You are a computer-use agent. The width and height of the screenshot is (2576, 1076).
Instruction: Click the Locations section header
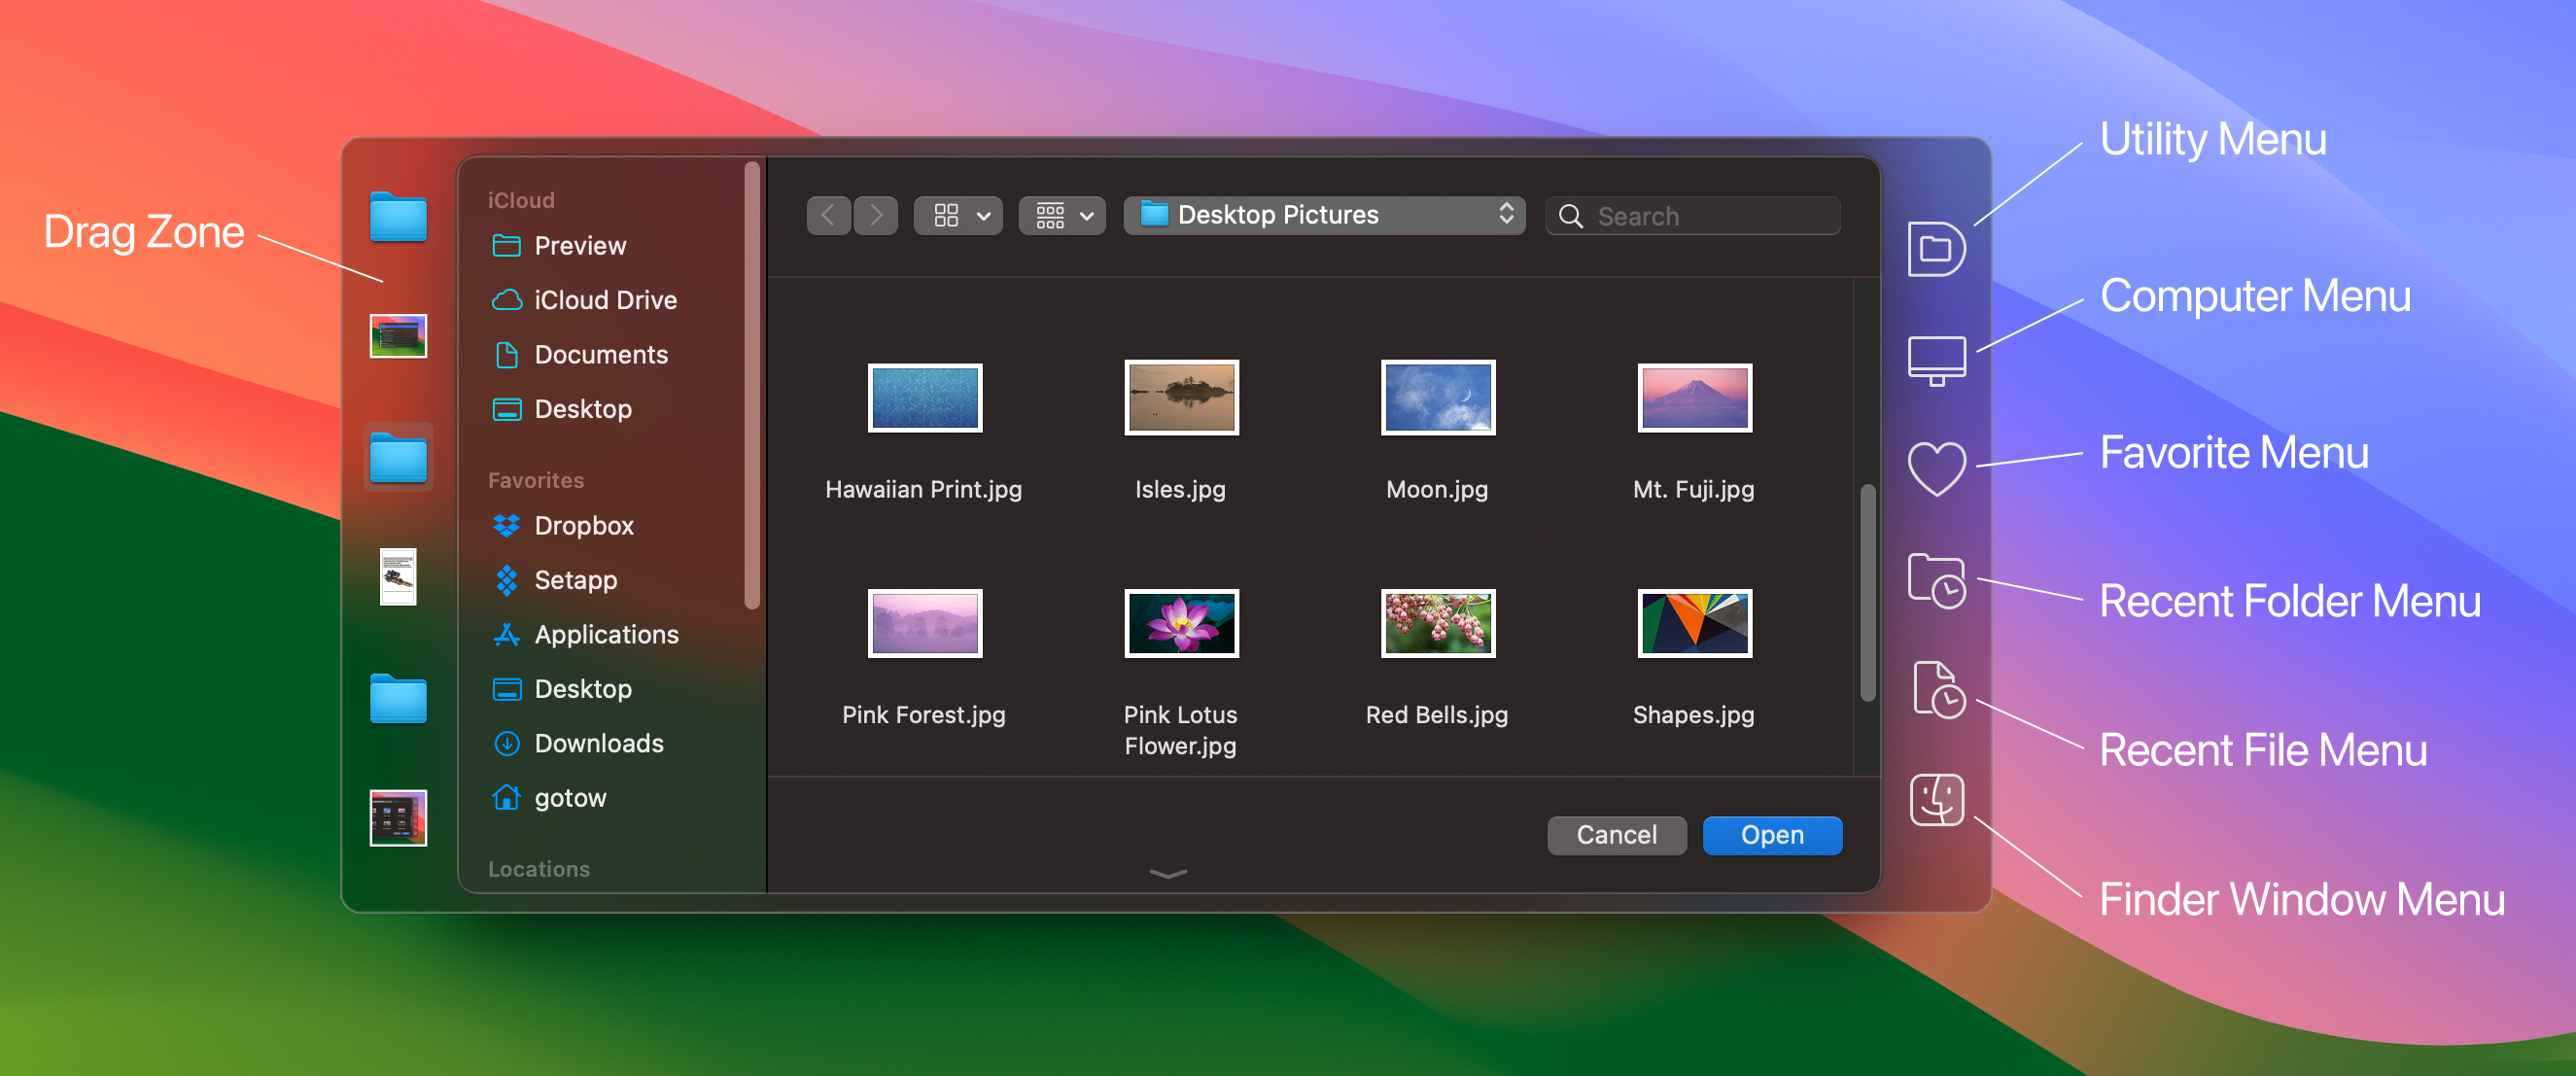[539, 869]
